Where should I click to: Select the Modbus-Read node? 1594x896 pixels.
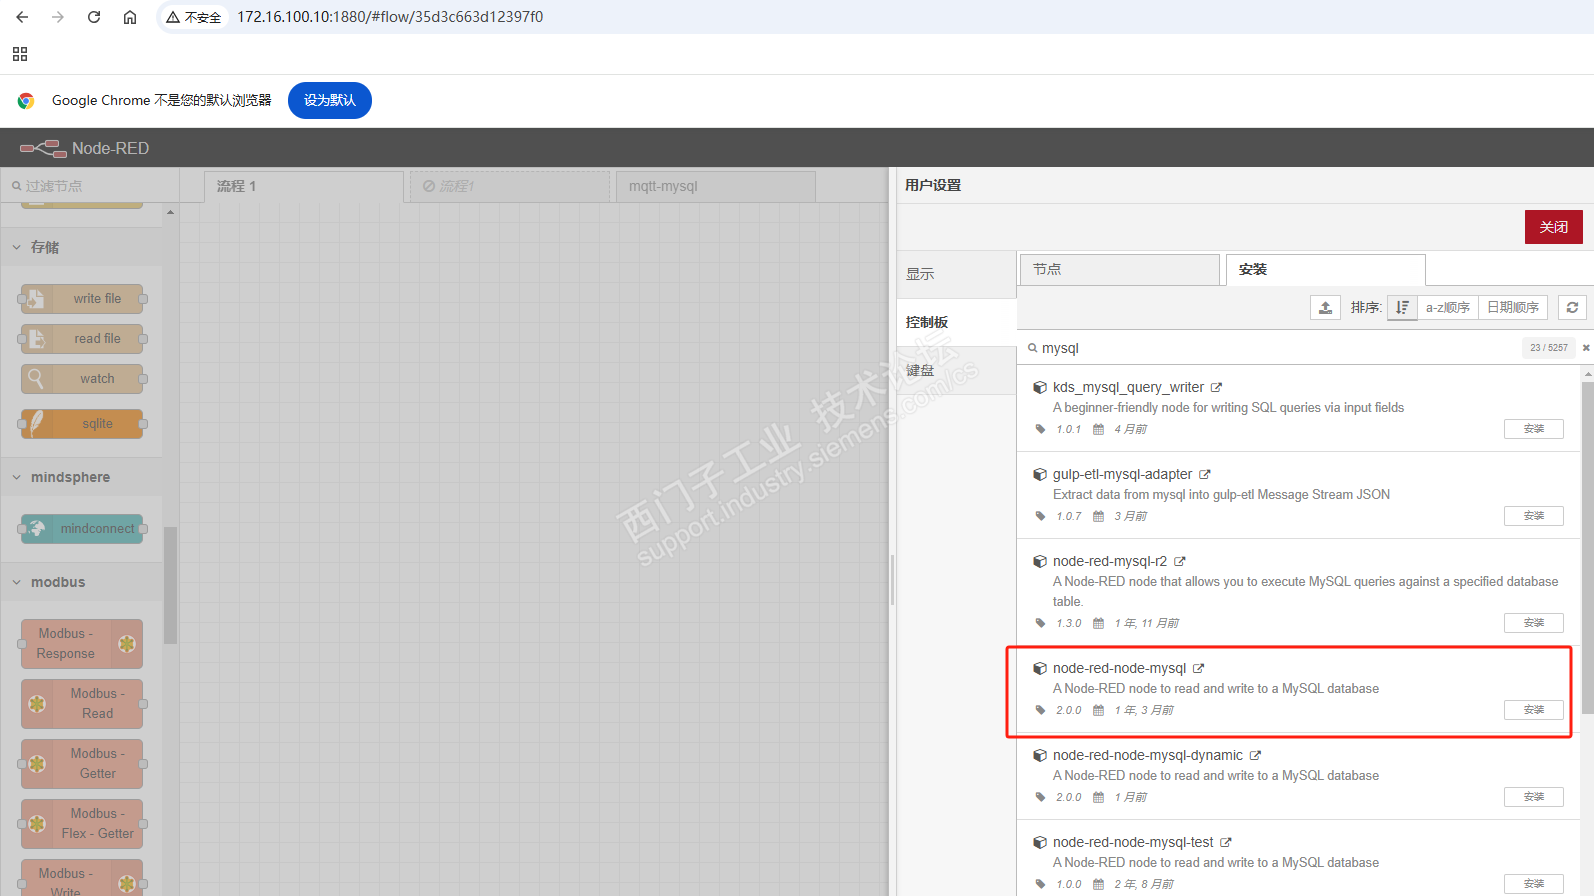coord(82,704)
